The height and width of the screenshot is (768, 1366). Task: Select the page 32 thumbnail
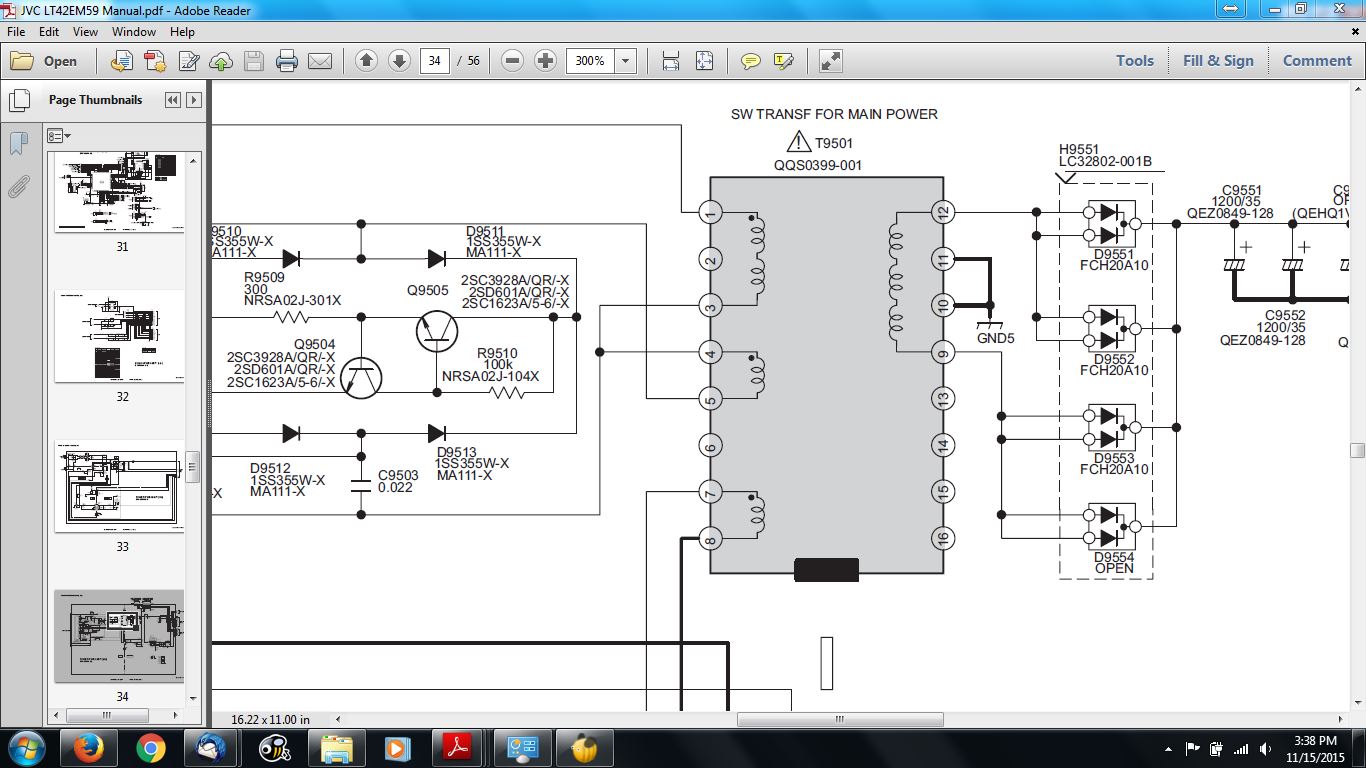(120, 337)
